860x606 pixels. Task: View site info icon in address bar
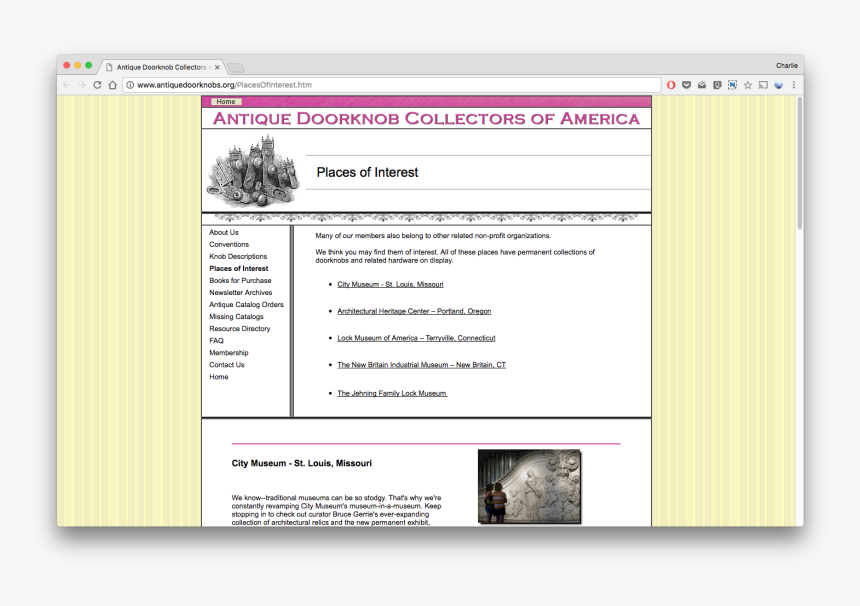pyautogui.click(x=130, y=85)
